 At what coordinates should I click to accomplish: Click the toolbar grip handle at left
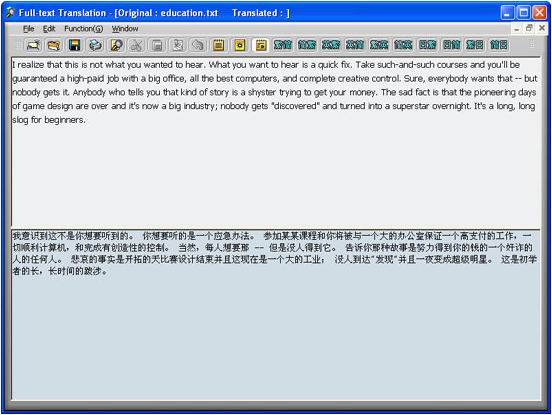pos(19,45)
